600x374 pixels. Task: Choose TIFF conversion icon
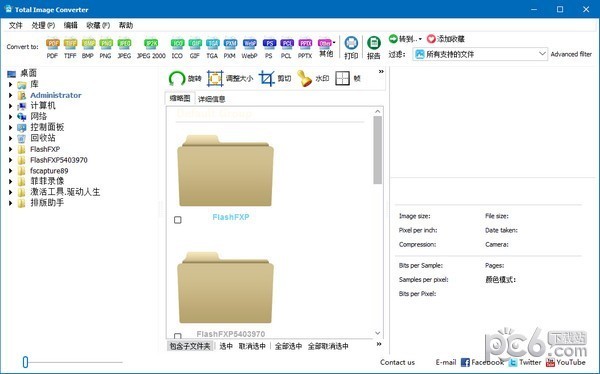tap(70, 48)
